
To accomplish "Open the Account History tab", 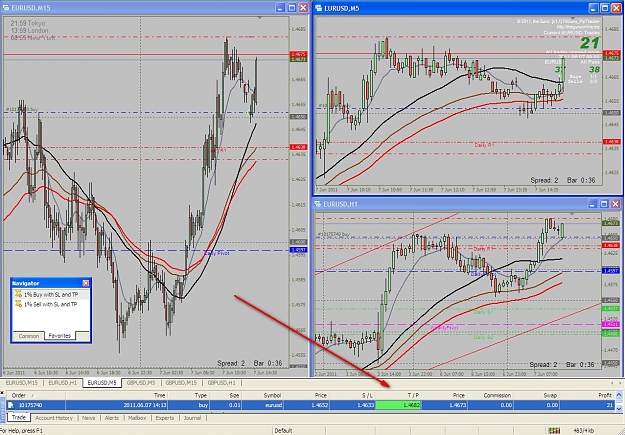I will (x=54, y=418).
